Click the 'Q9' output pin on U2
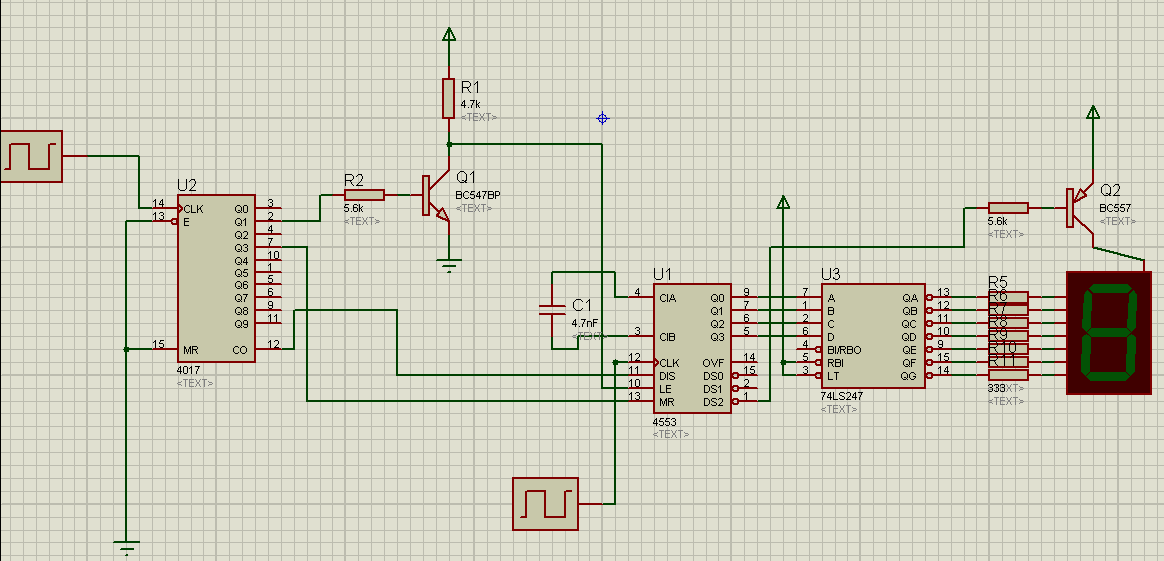The width and height of the screenshot is (1164, 561). [x=241, y=324]
